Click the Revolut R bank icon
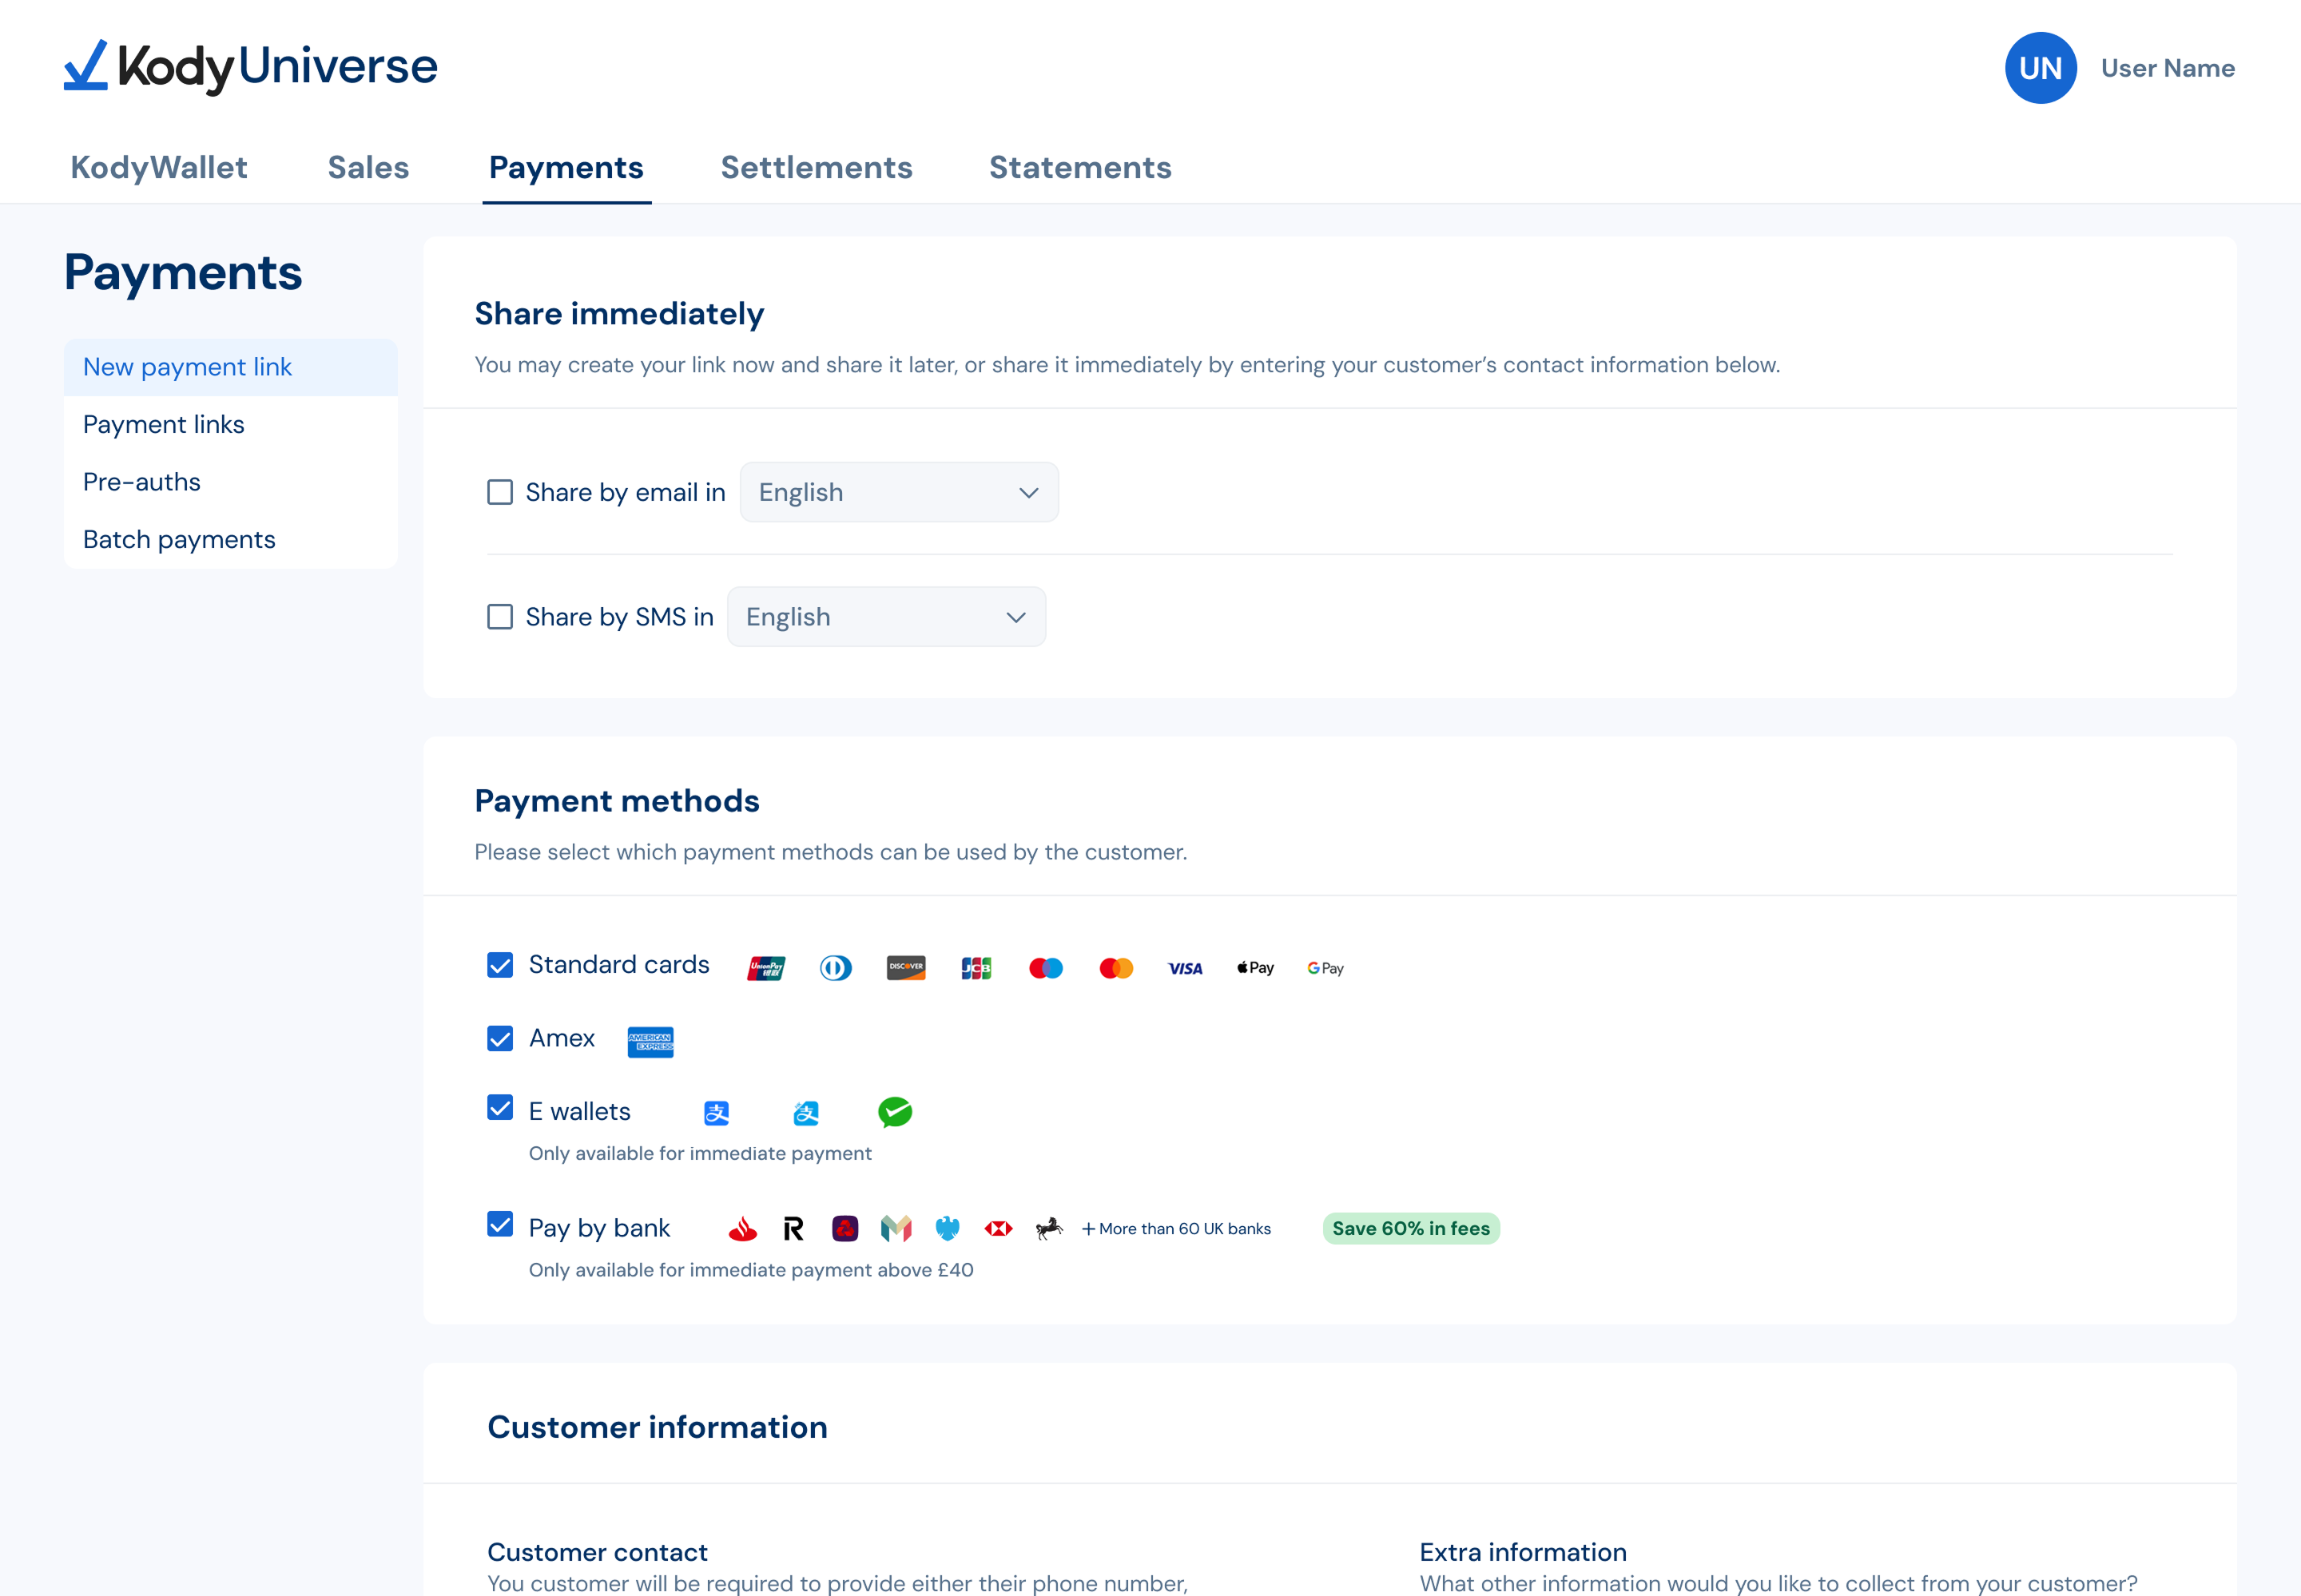Screen dimensions: 2301x1596 (793, 1229)
